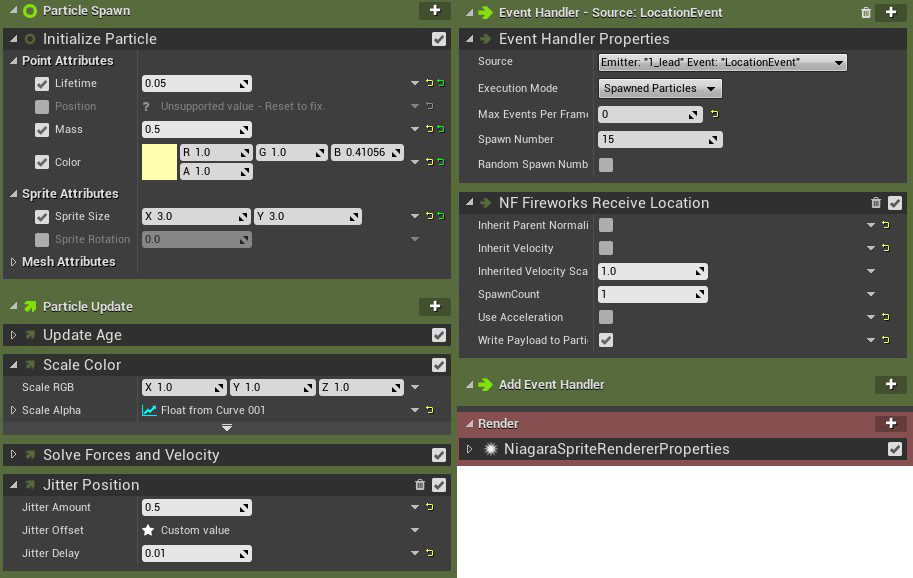This screenshot has height=578, width=913.
Task: Enable Random Spawn Number checkbox
Action: [606, 165]
